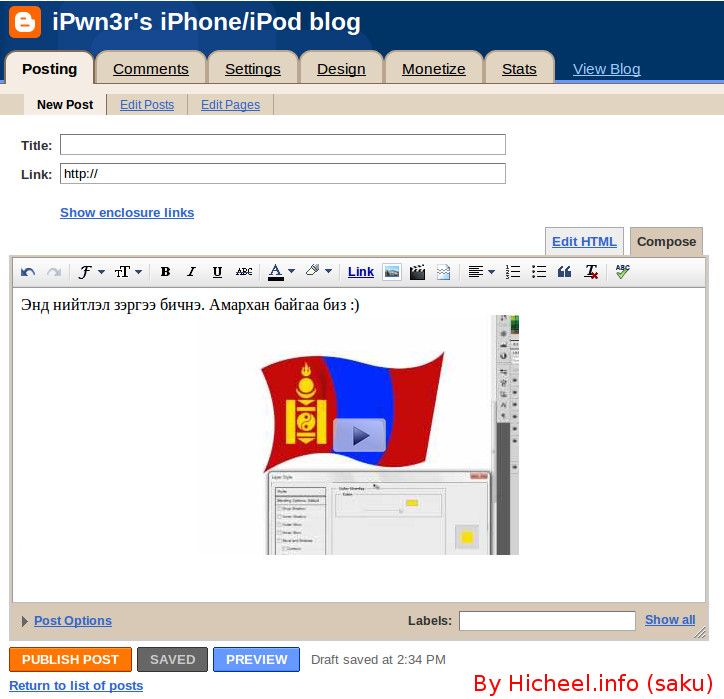Screen dimensions: 724x699
Task: Click the background highlight color icon
Action: pyautogui.click(x=313, y=271)
